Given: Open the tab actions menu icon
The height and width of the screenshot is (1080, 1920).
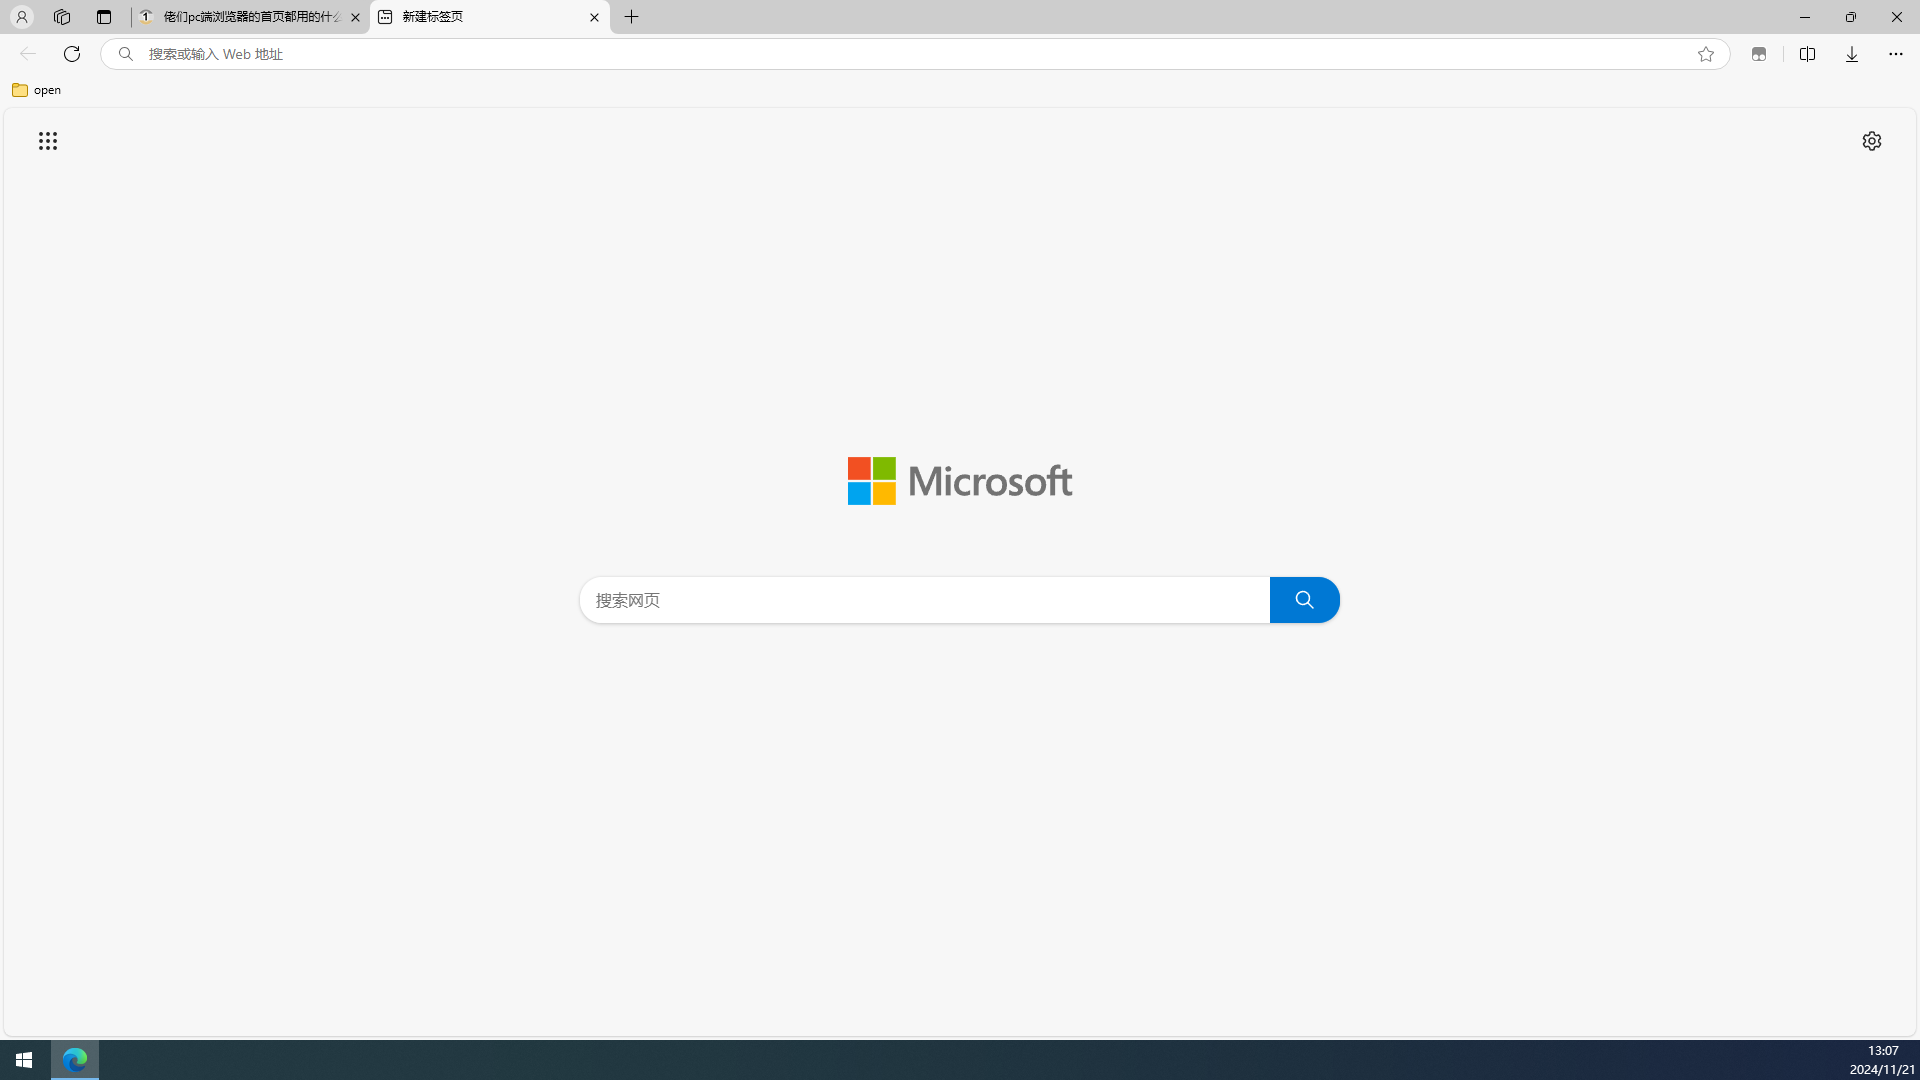Looking at the screenshot, I should pyautogui.click(x=104, y=17).
